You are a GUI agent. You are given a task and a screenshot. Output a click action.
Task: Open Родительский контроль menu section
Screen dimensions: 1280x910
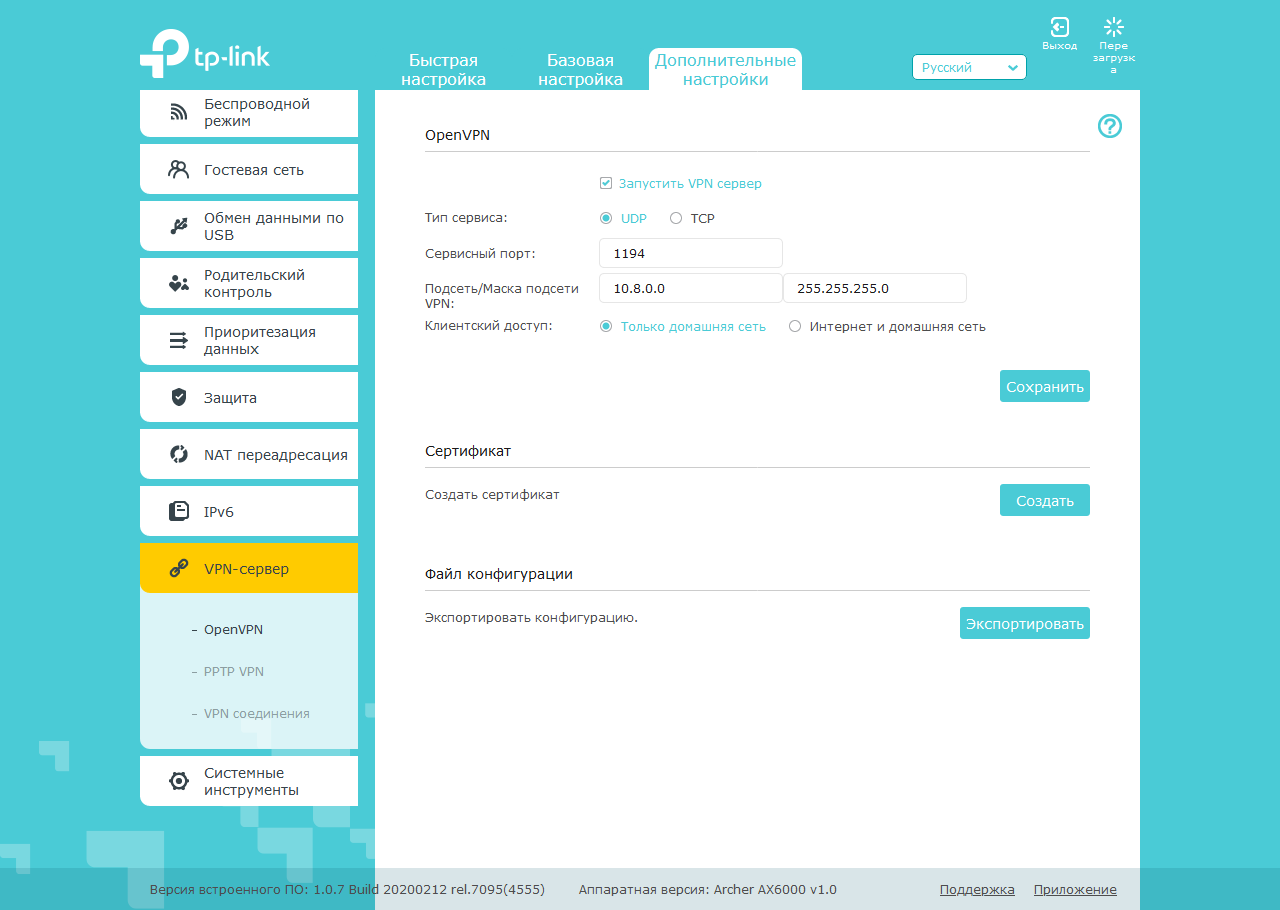coord(249,283)
